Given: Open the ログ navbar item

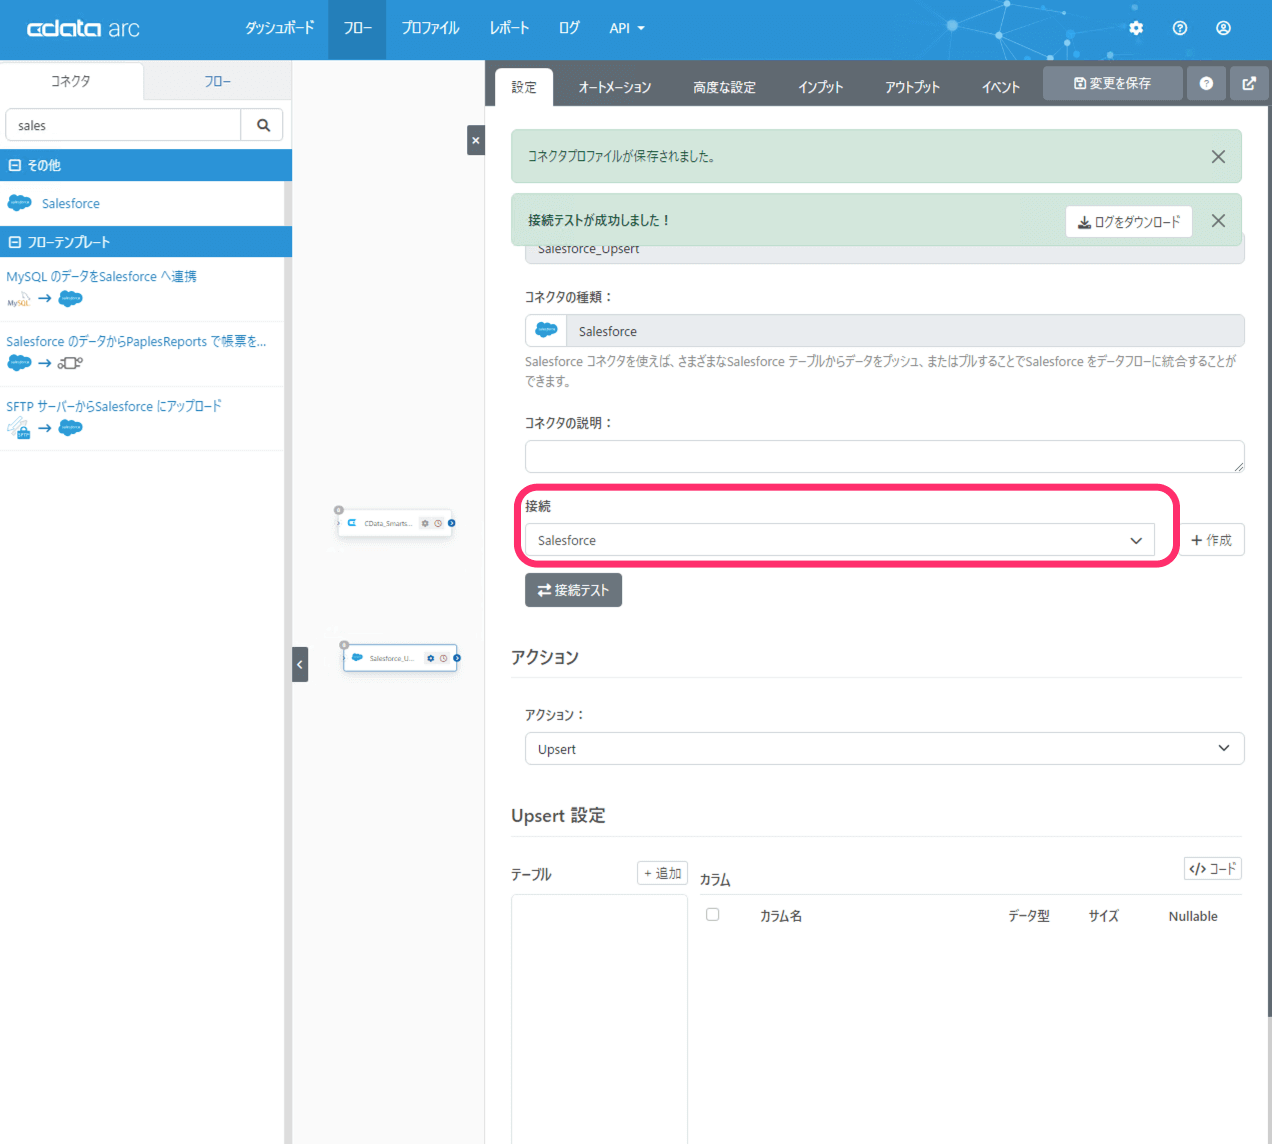Looking at the screenshot, I should [x=569, y=28].
